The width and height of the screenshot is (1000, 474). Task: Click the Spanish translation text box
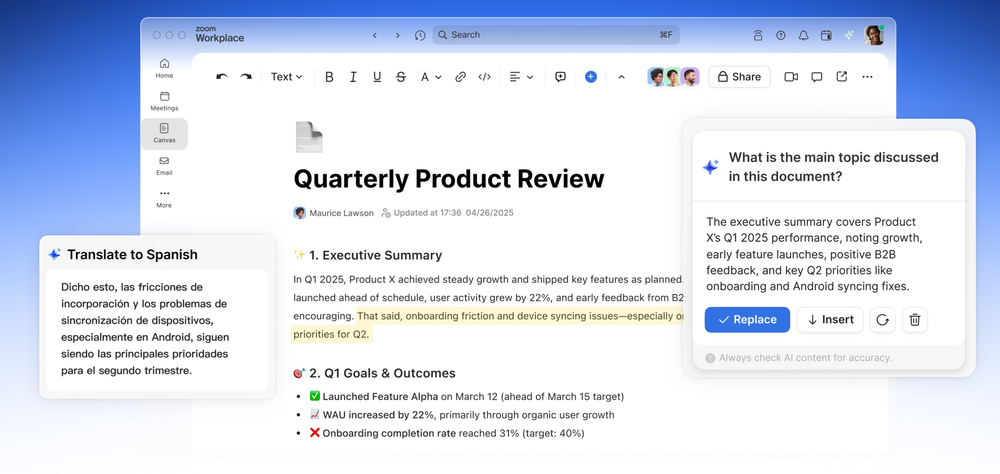(x=157, y=329)
